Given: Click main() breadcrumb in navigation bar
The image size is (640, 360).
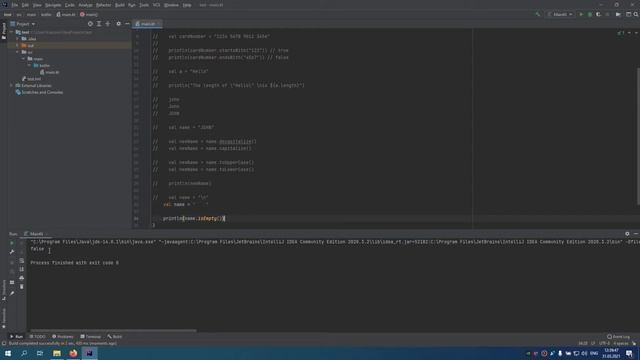Looking at the screenshot, I should tap(89, 14).
